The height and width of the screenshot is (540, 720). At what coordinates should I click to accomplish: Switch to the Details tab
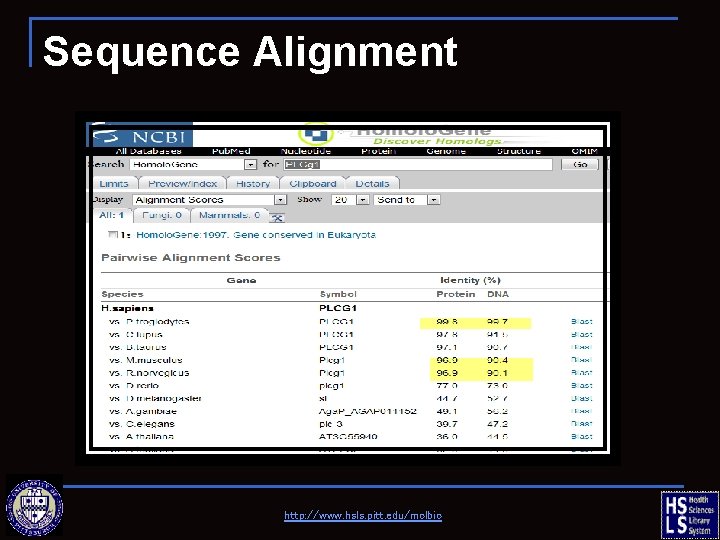(x=372, y=184)
